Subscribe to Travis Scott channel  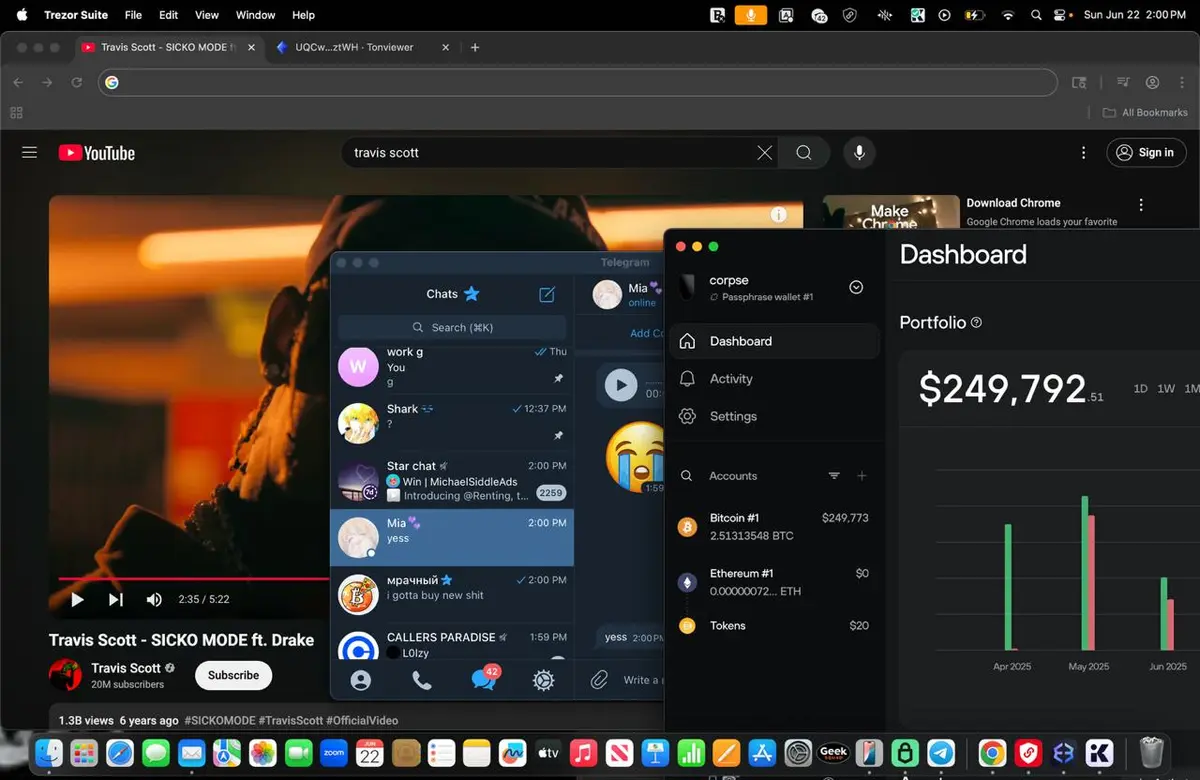[x=233, y=675]
